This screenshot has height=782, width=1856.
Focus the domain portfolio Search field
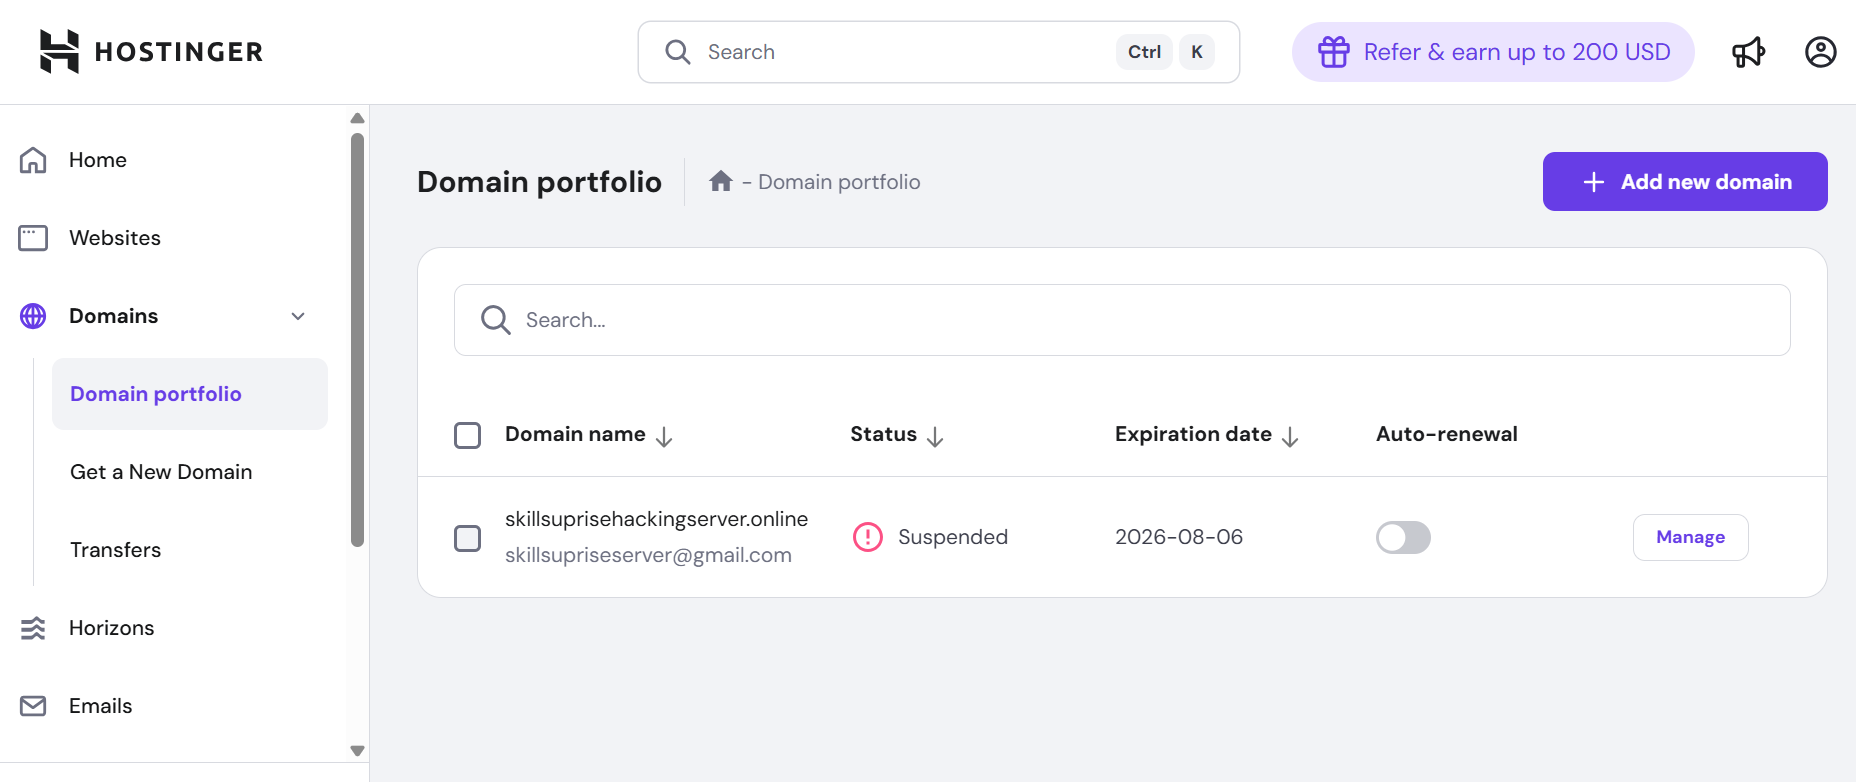(1122, 320)
